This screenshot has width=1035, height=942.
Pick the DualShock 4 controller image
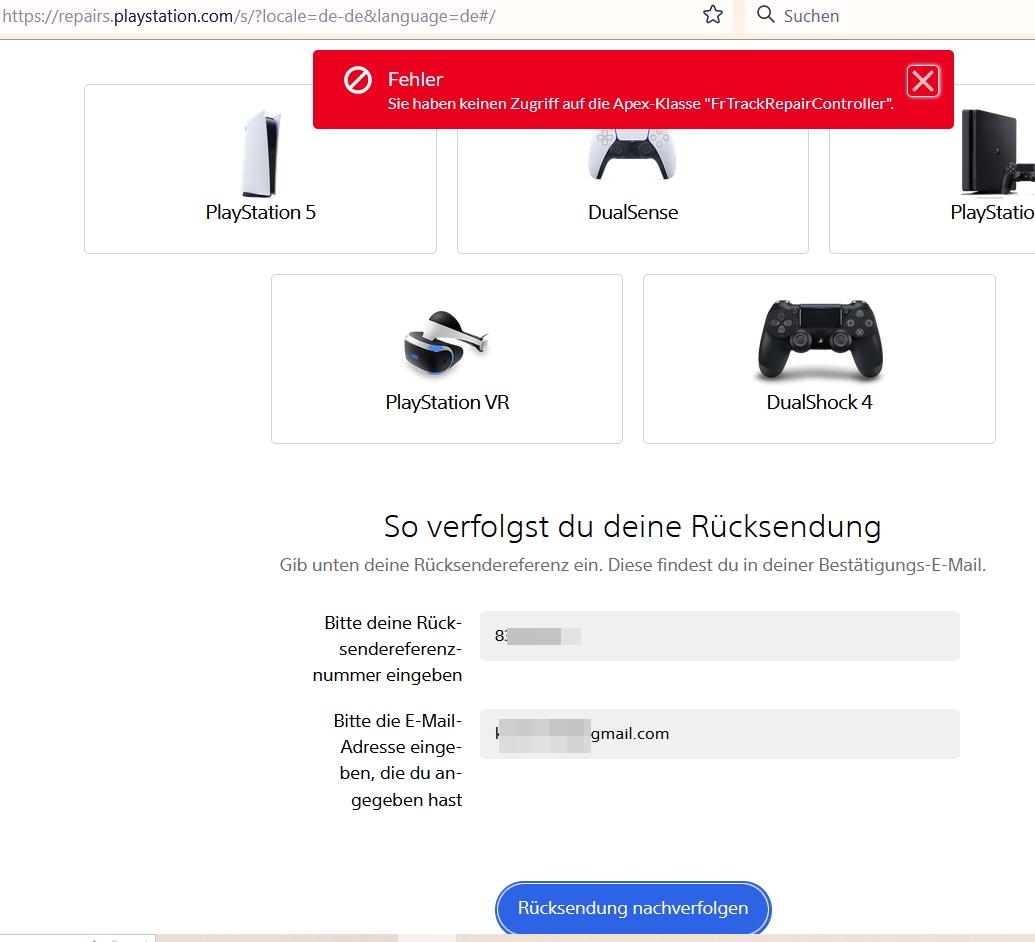819,340
